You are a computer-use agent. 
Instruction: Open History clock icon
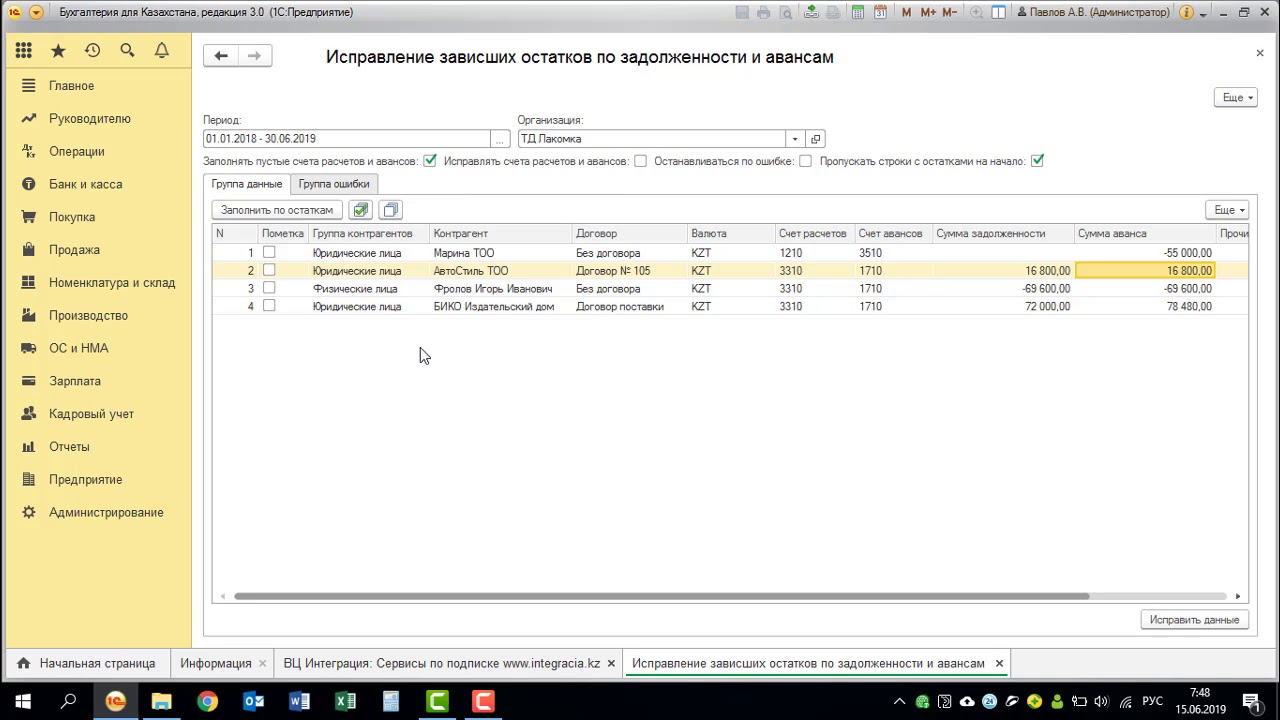92,50
